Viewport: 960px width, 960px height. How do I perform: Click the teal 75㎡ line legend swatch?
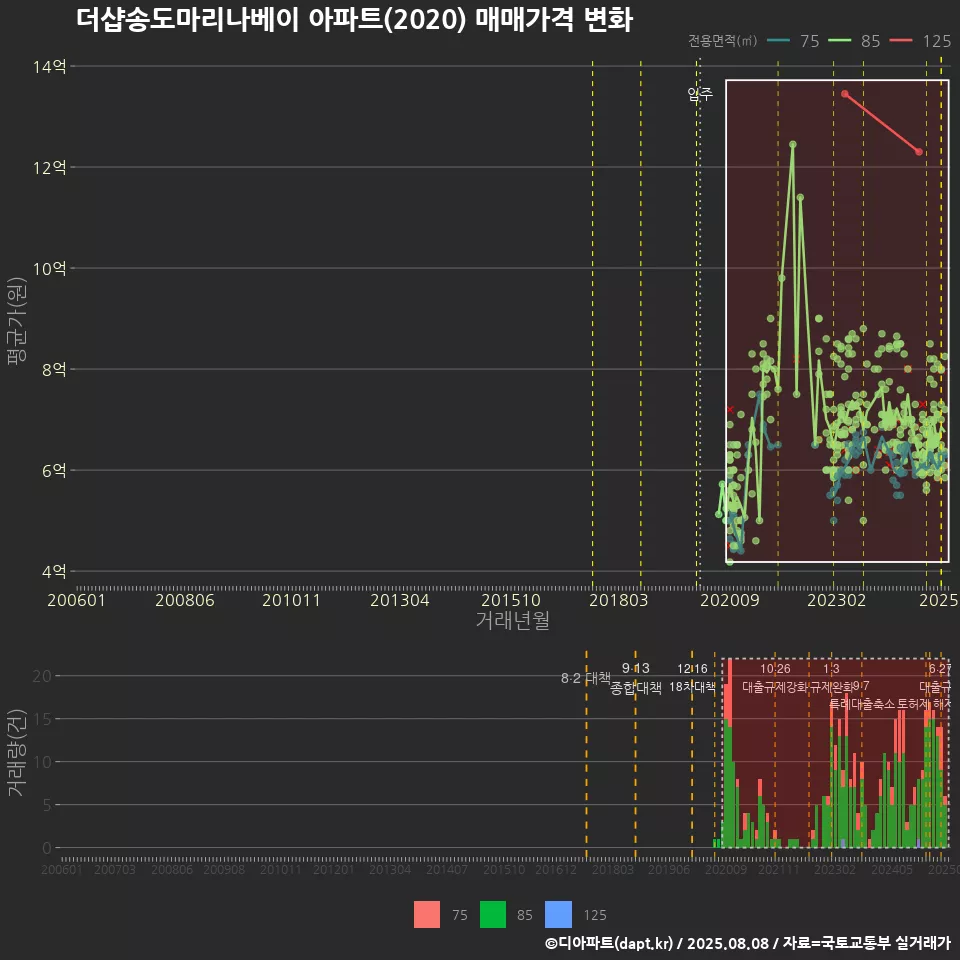(778, 41)
